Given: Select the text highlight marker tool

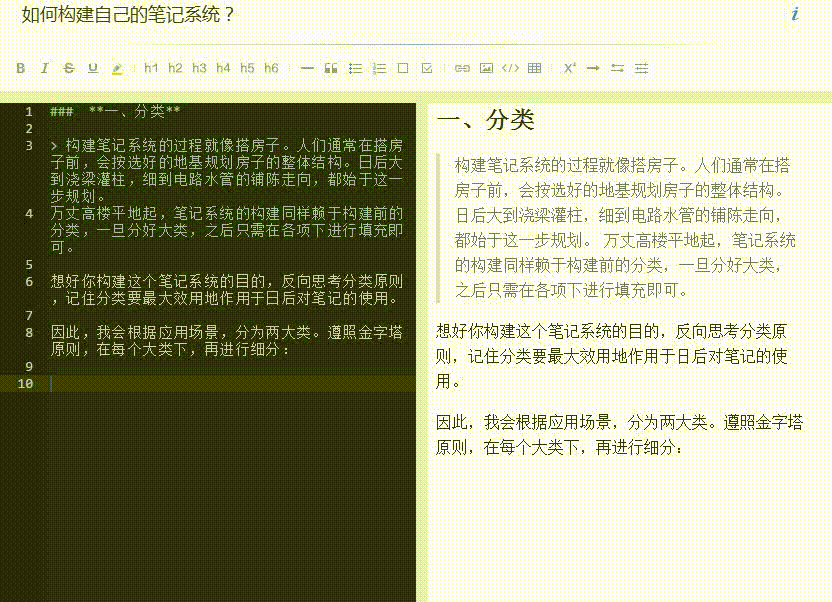Looking at the screenshot, I should tap(116, 68).
